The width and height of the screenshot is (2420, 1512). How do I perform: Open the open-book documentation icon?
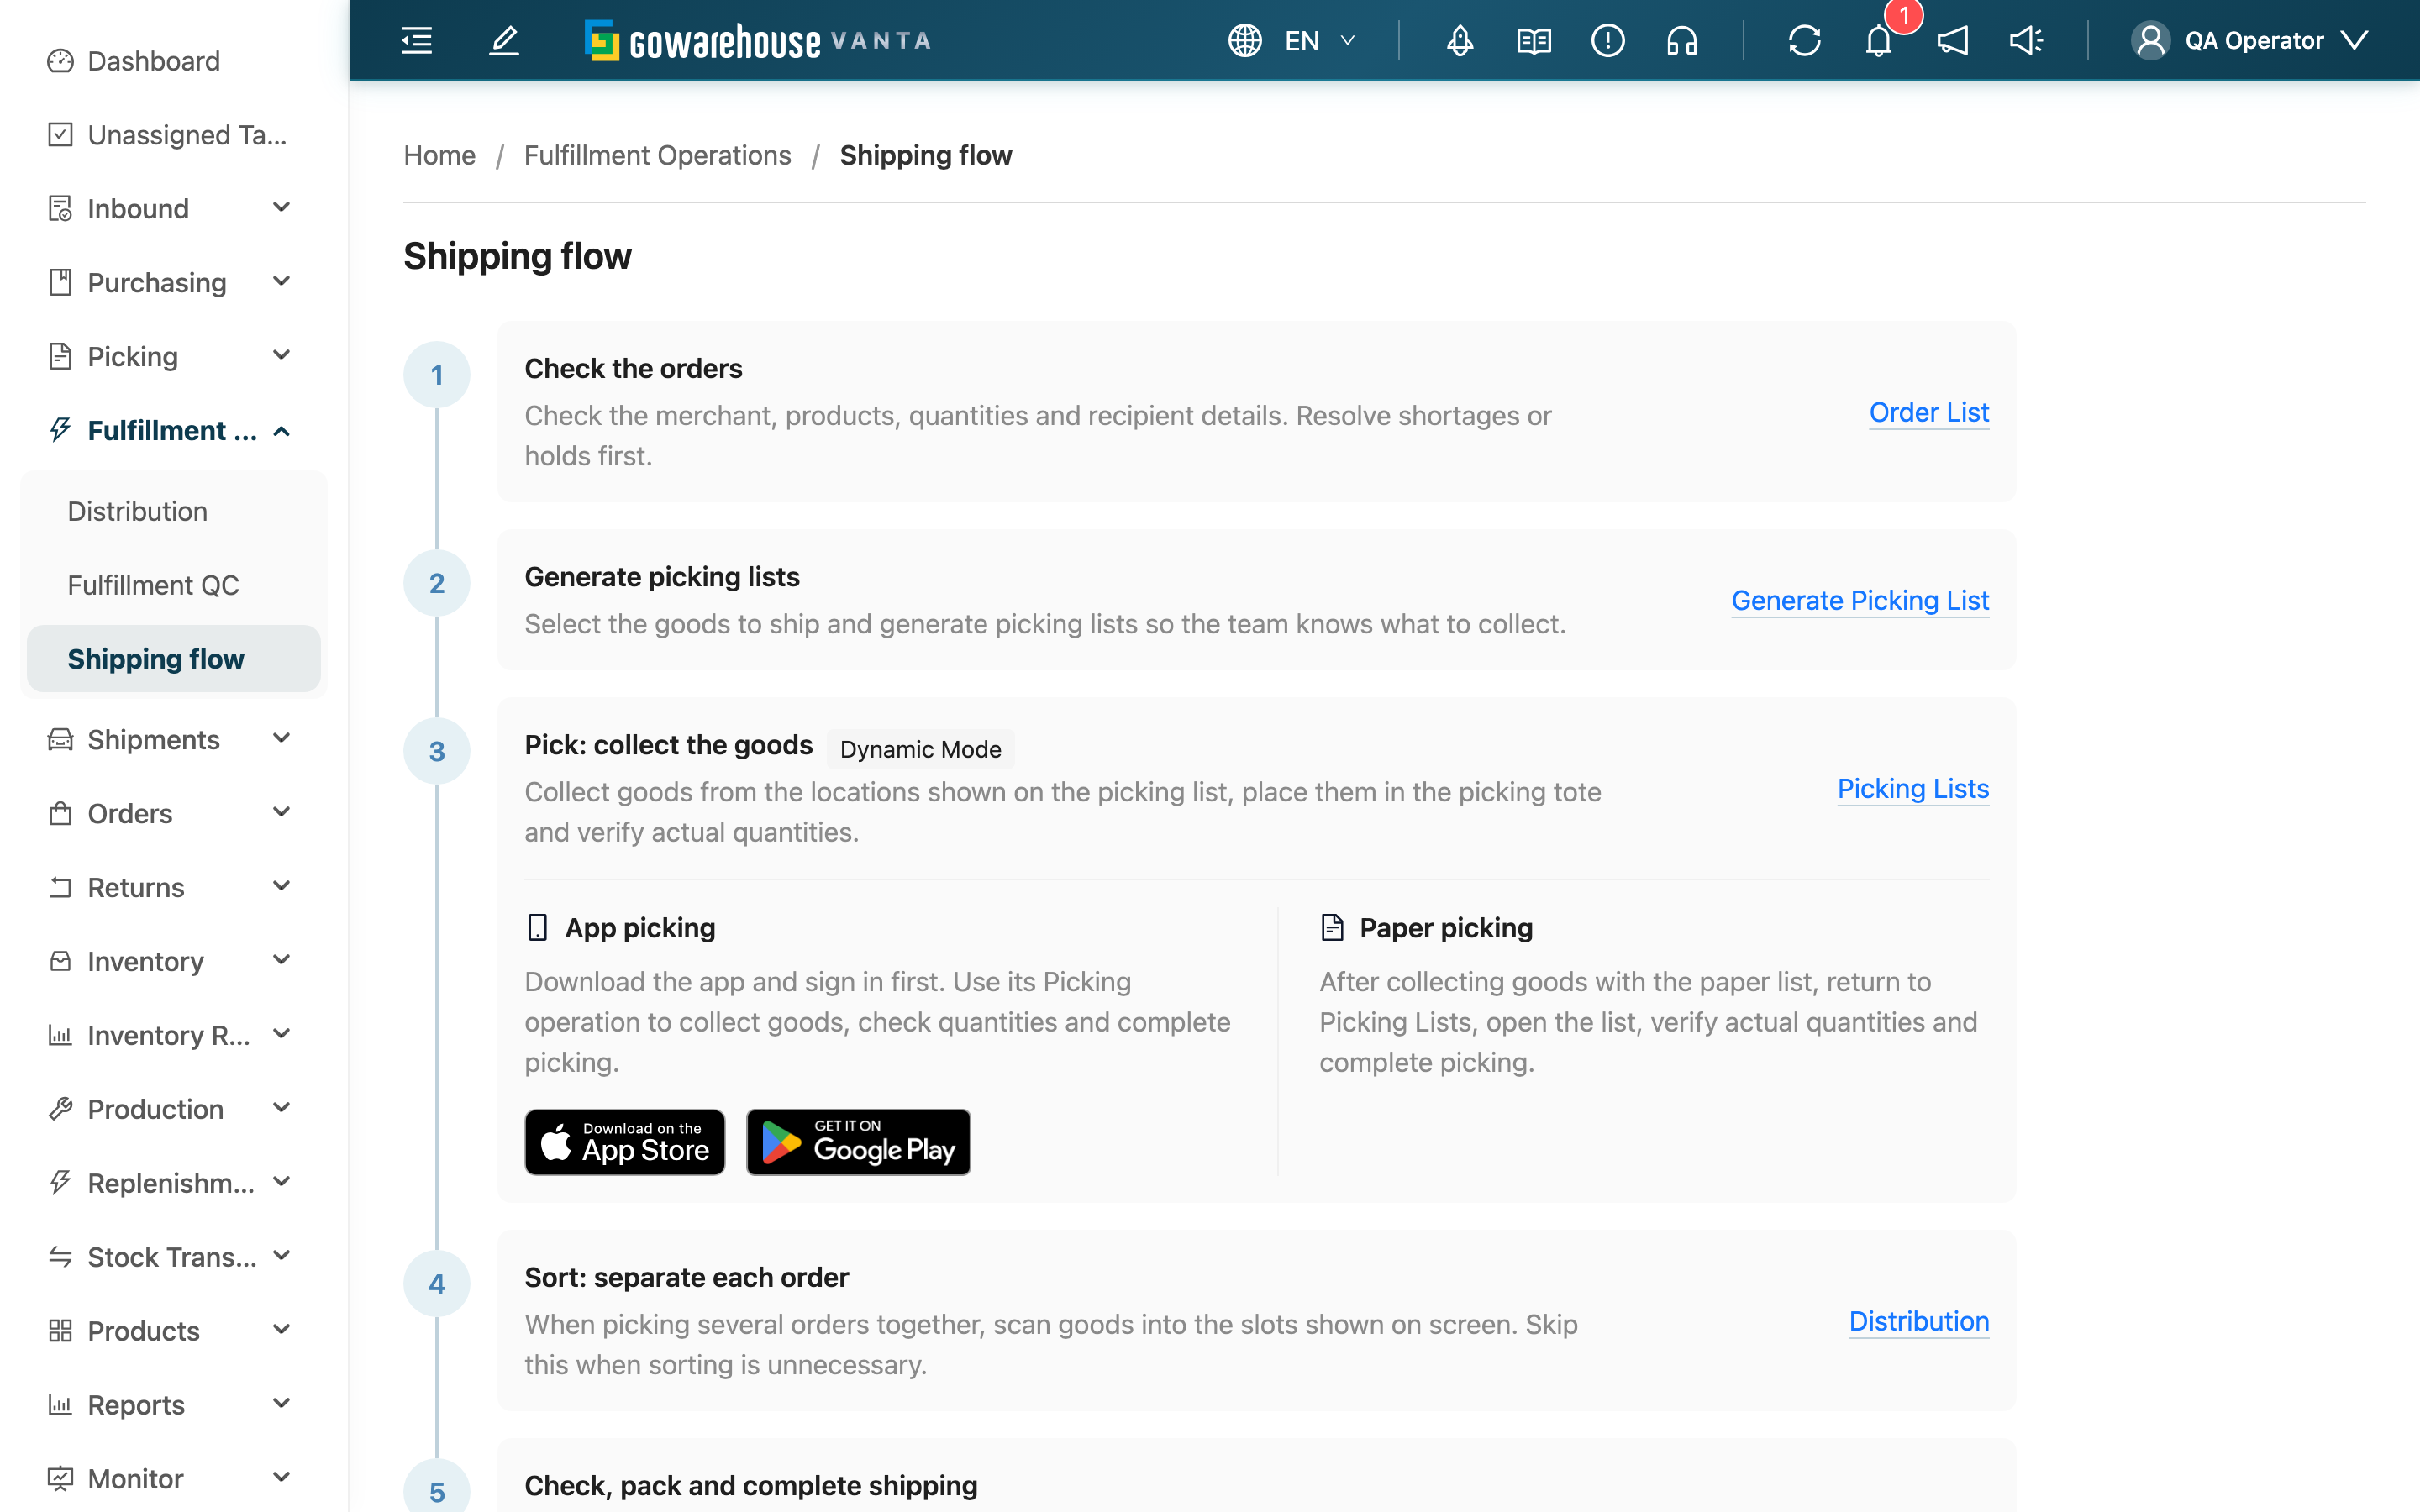pos(1534,41)
